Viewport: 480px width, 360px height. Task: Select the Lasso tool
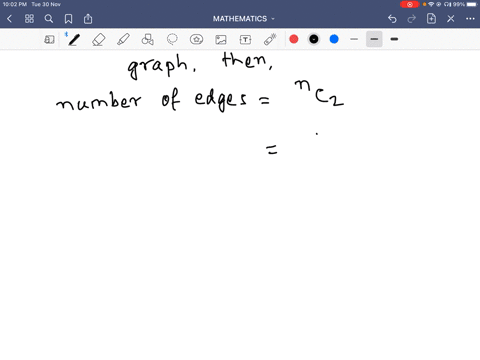point(172,40)
